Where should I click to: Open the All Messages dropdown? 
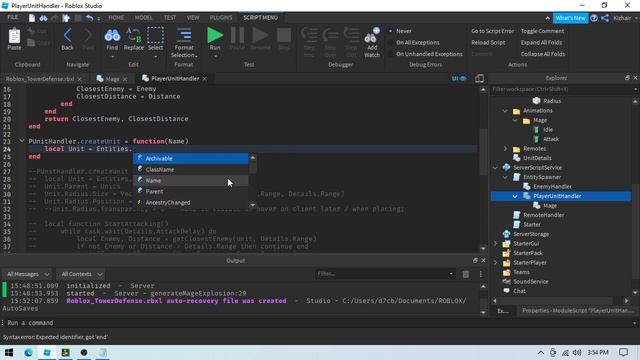coord(27,274)
